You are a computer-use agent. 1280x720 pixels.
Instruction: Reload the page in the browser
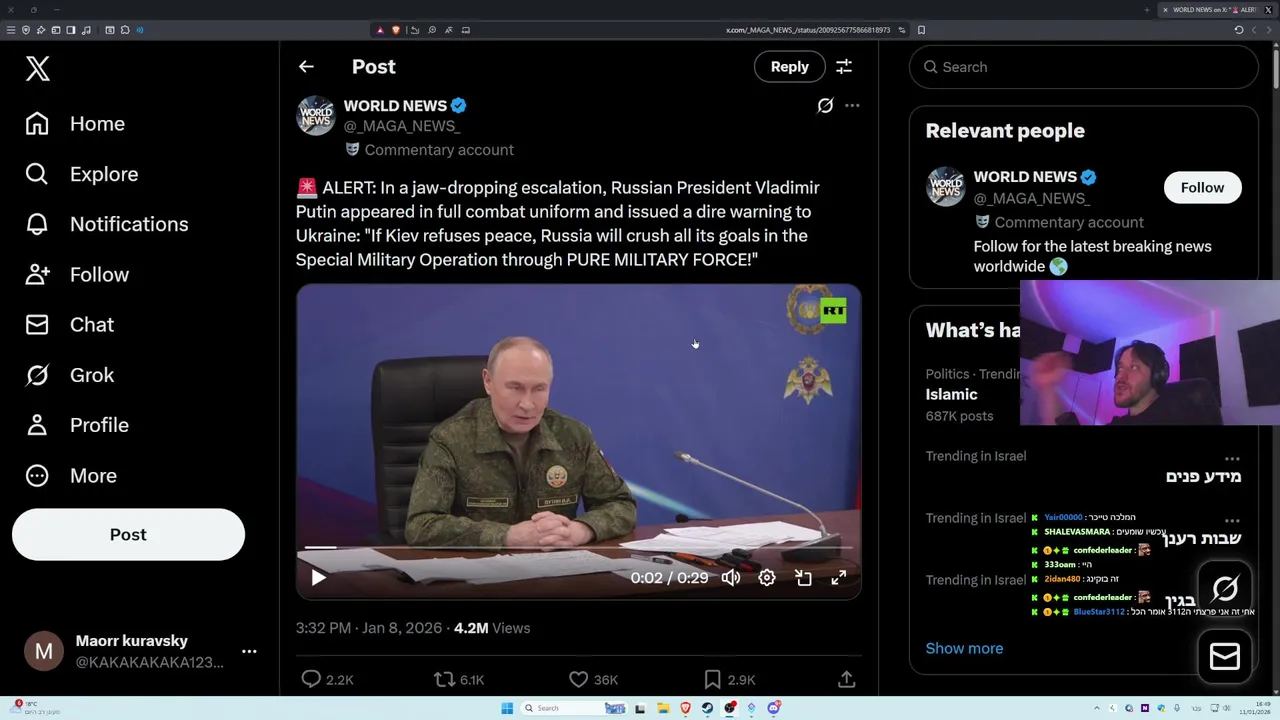tap(1239, 30)
